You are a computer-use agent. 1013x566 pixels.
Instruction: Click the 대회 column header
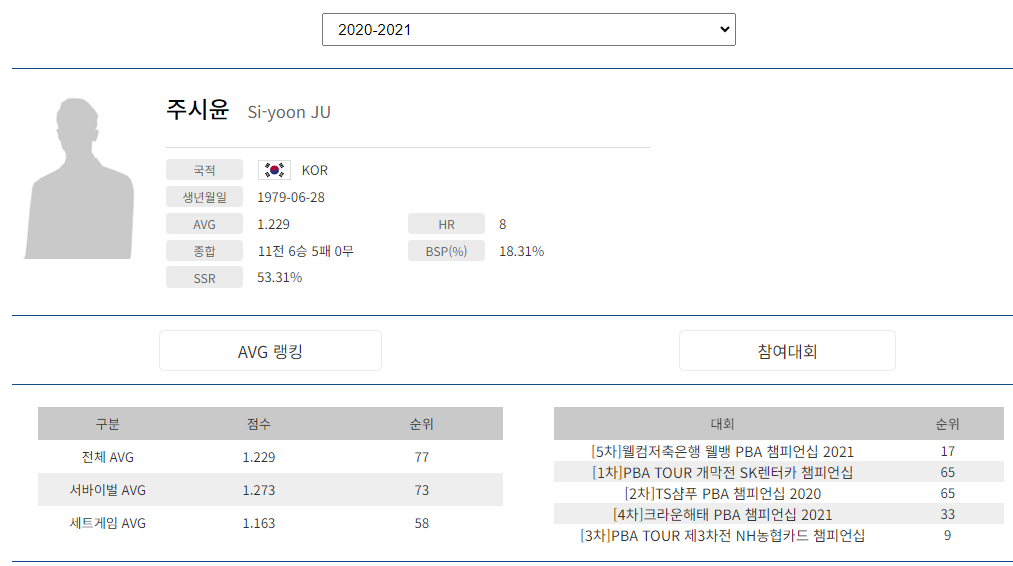(722, 424)
